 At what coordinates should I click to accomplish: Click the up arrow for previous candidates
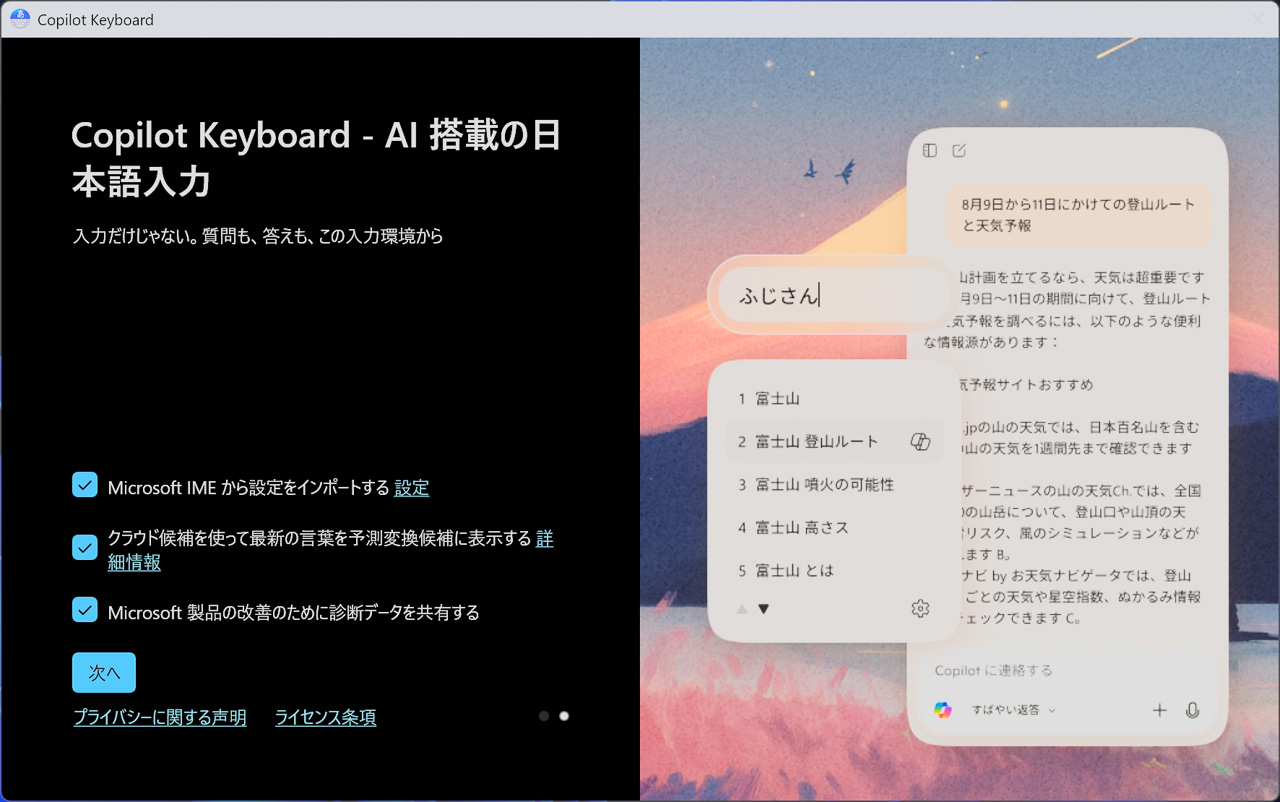[742, 609]
